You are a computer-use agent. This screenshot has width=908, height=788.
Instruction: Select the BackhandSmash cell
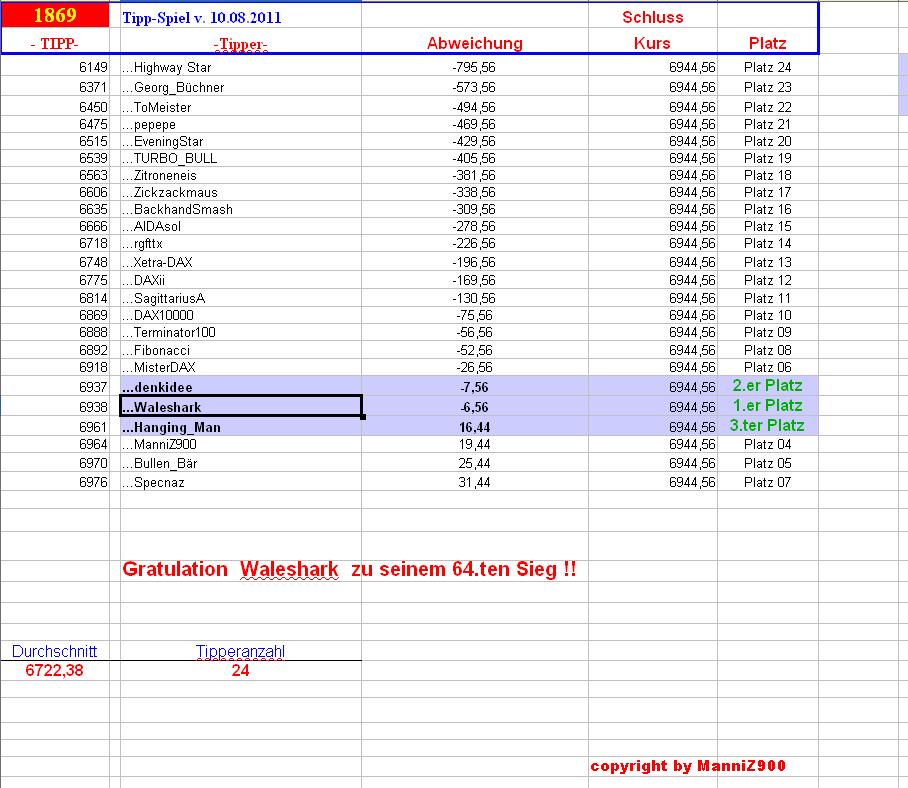point(240,209)
